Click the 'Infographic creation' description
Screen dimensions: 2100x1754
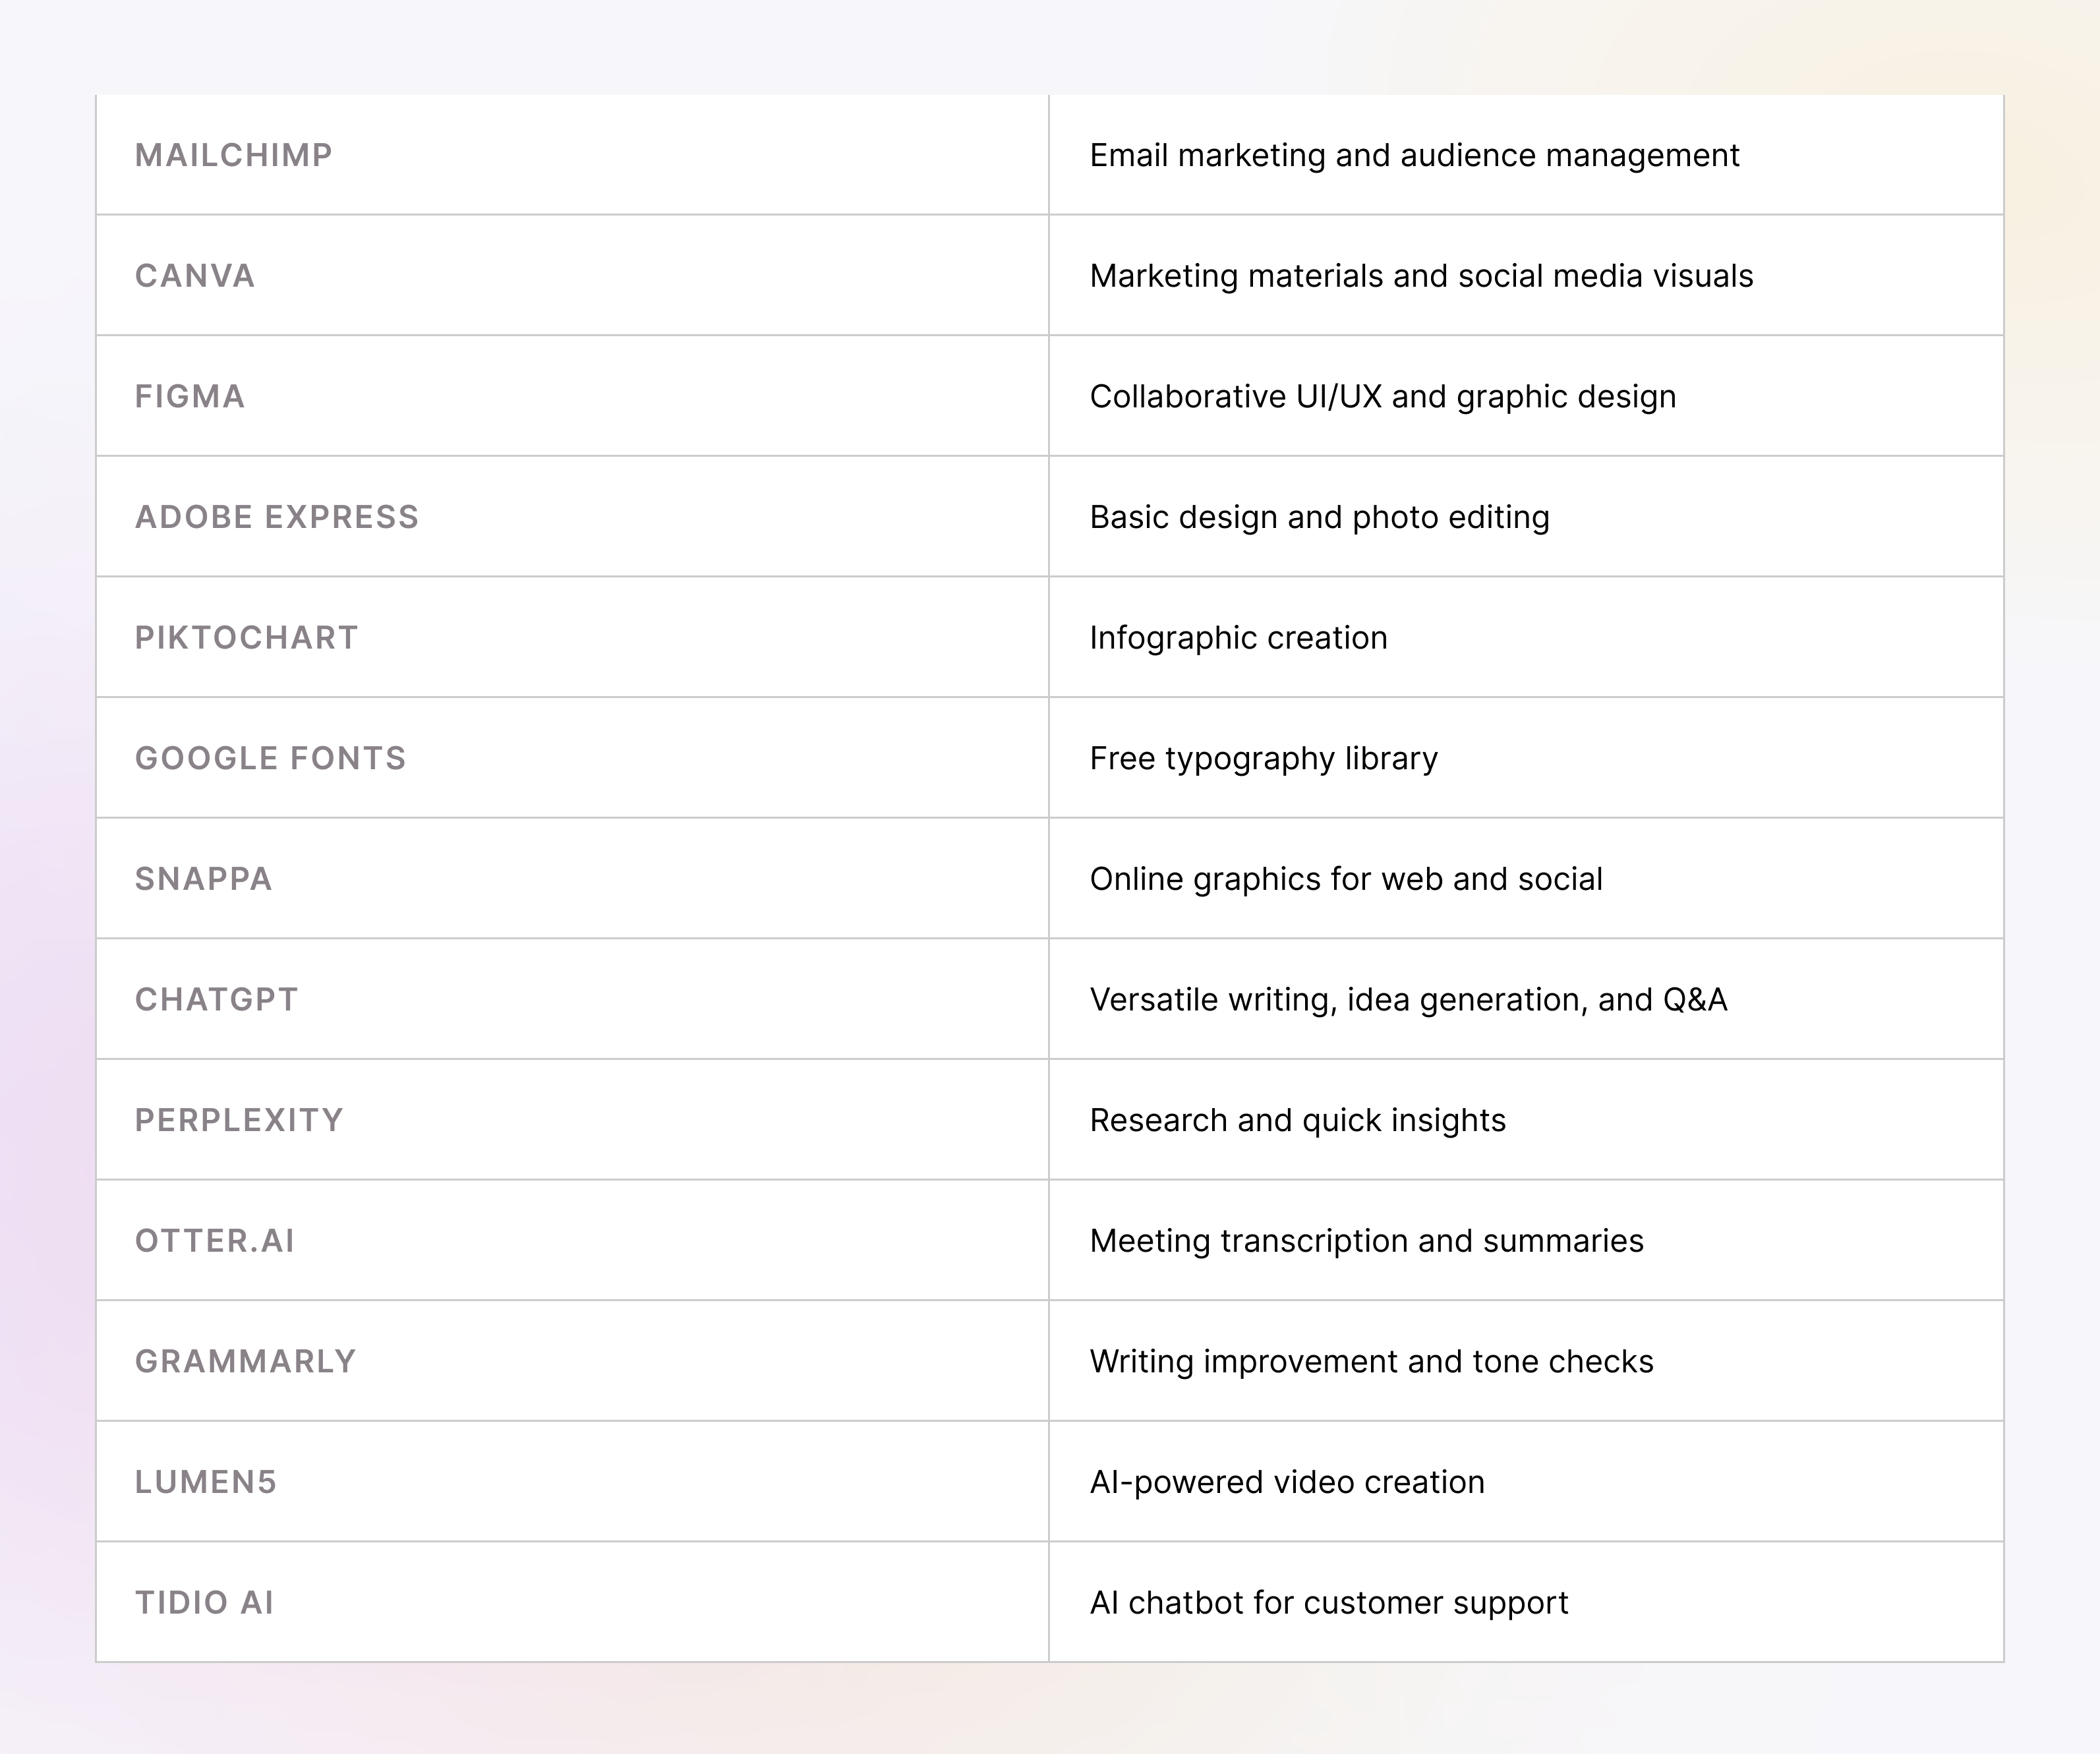coord(1239,638)
